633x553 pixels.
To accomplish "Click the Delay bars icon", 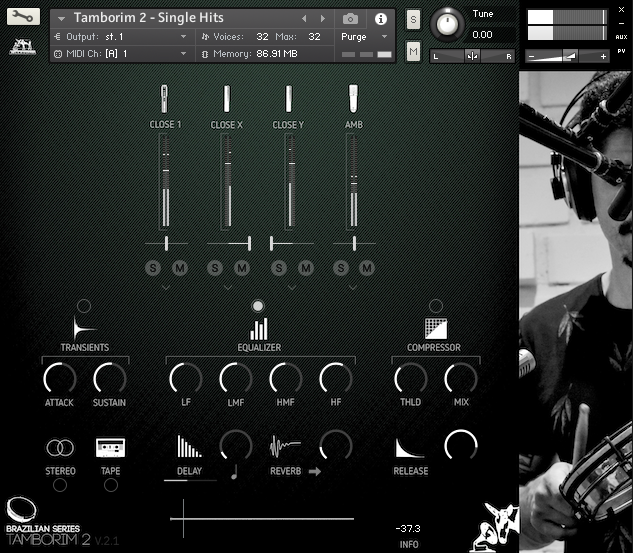I will click(189, 446).
